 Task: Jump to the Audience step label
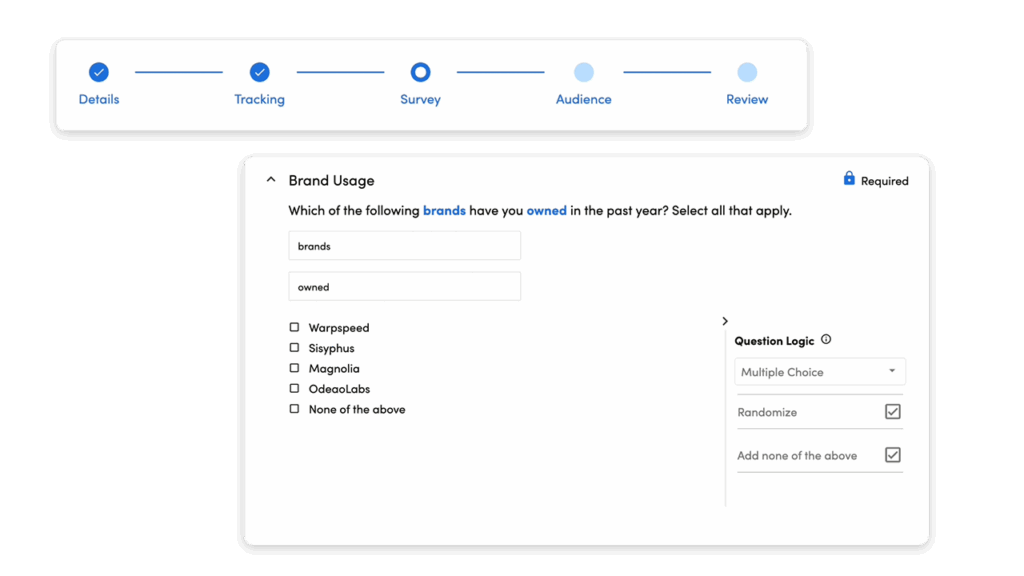coord(584,99)
